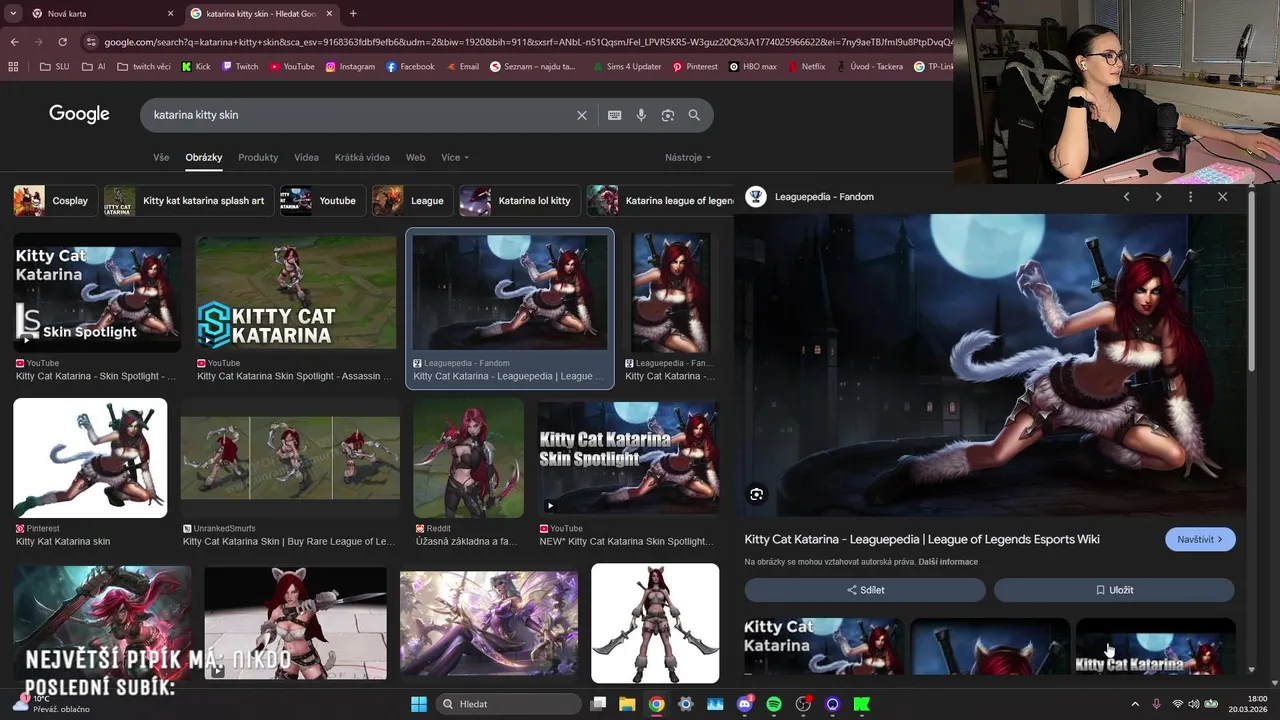Image resolution: width=1280 pixels, height=720 pixels.
Task: Reload the page in Chrome
Action: click(63, 42)
